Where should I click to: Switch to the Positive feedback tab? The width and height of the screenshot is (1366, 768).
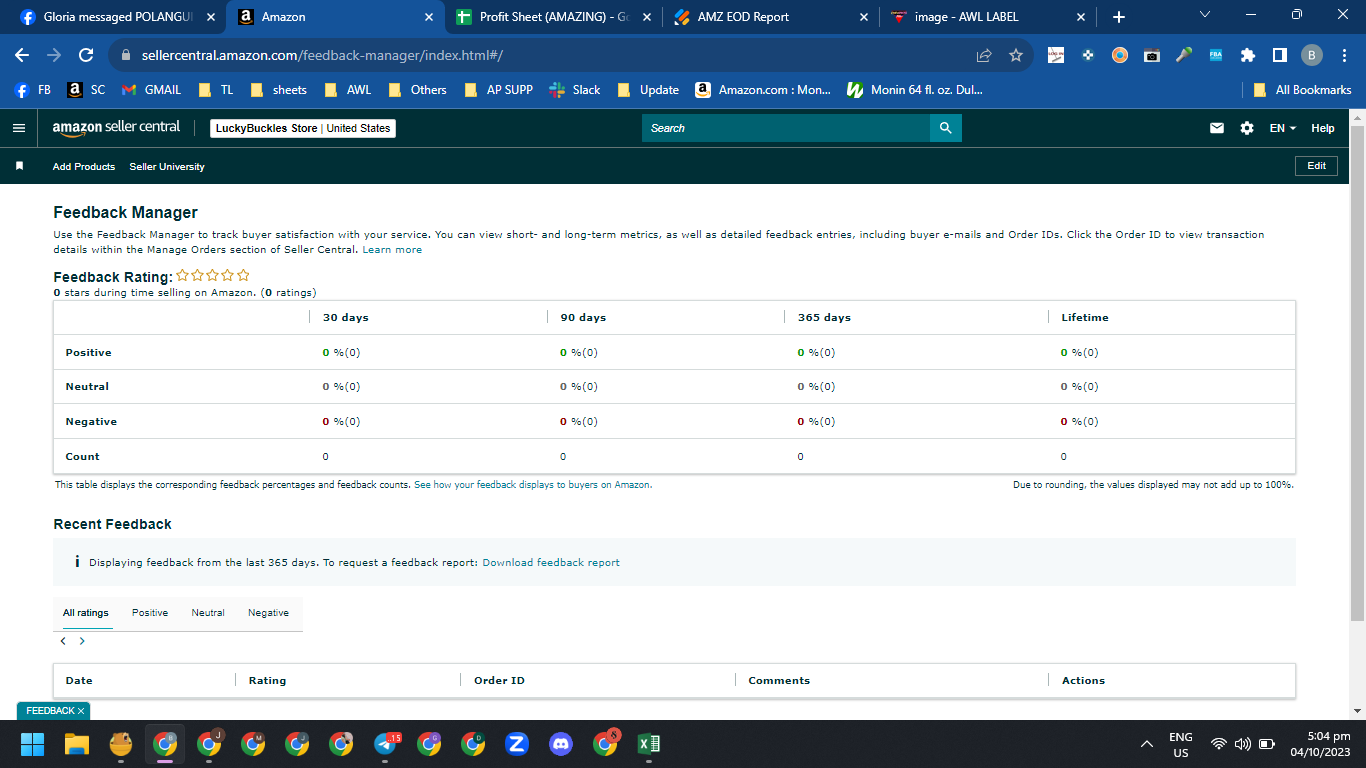point(150,612)
